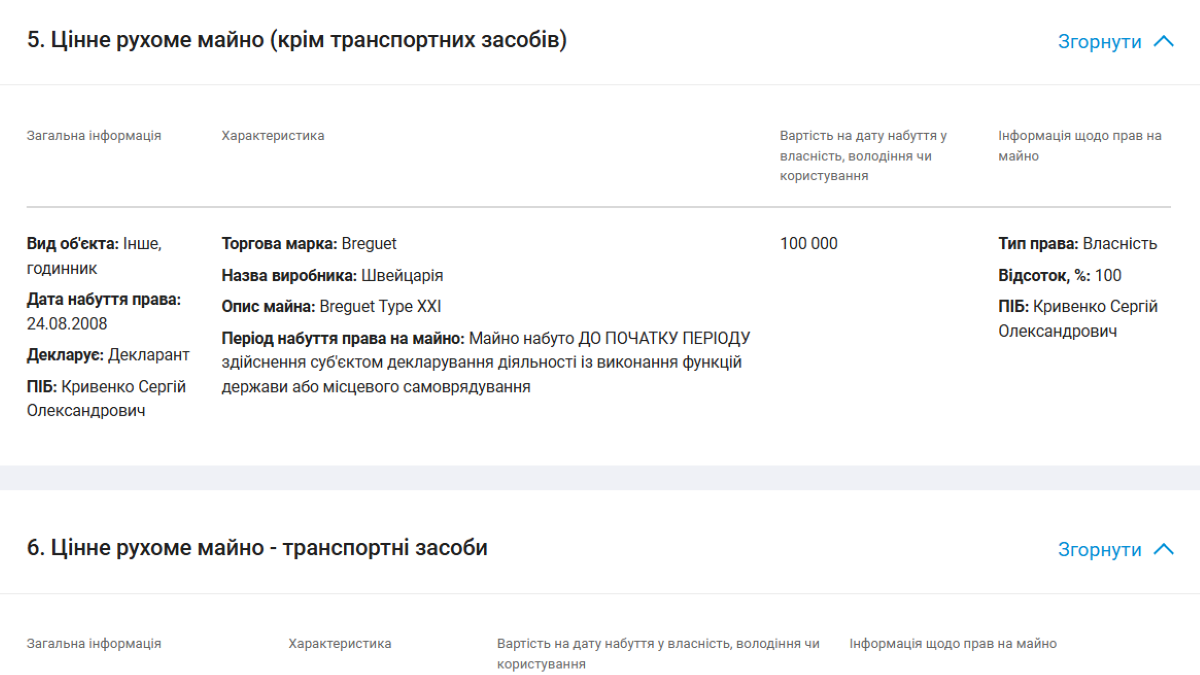1200x675 pixels.
Task: Click chevron icon beside section 5 Згорнути
Action: click(x=1163, y=42)
